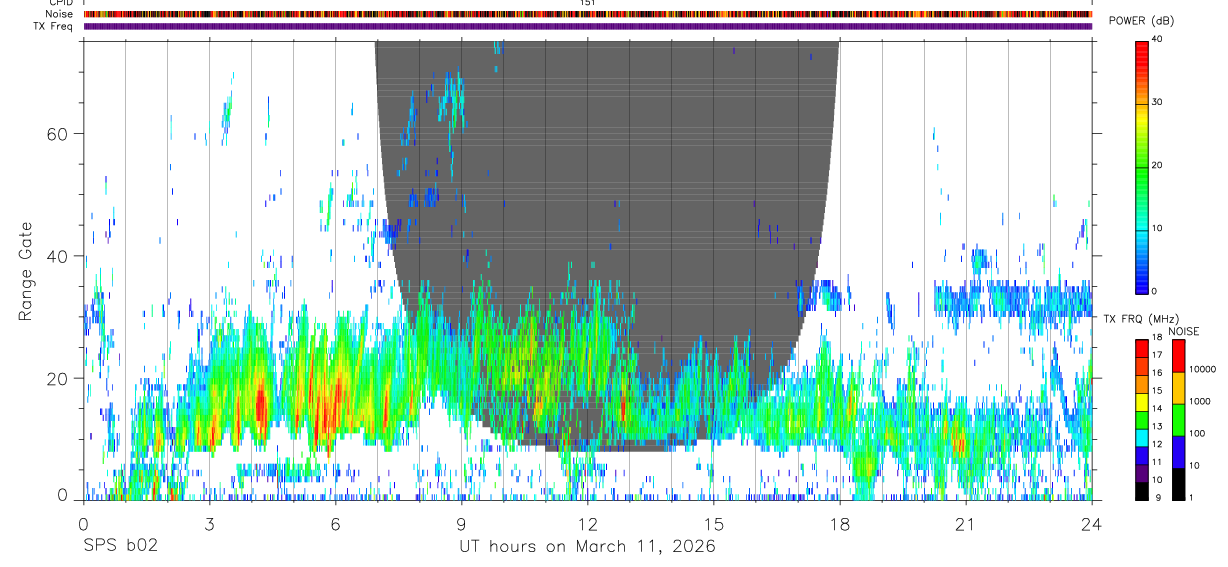Click the multicolored Noise strip above the plot
This screenshot has width=1228, height=567.
coord(588,14)
